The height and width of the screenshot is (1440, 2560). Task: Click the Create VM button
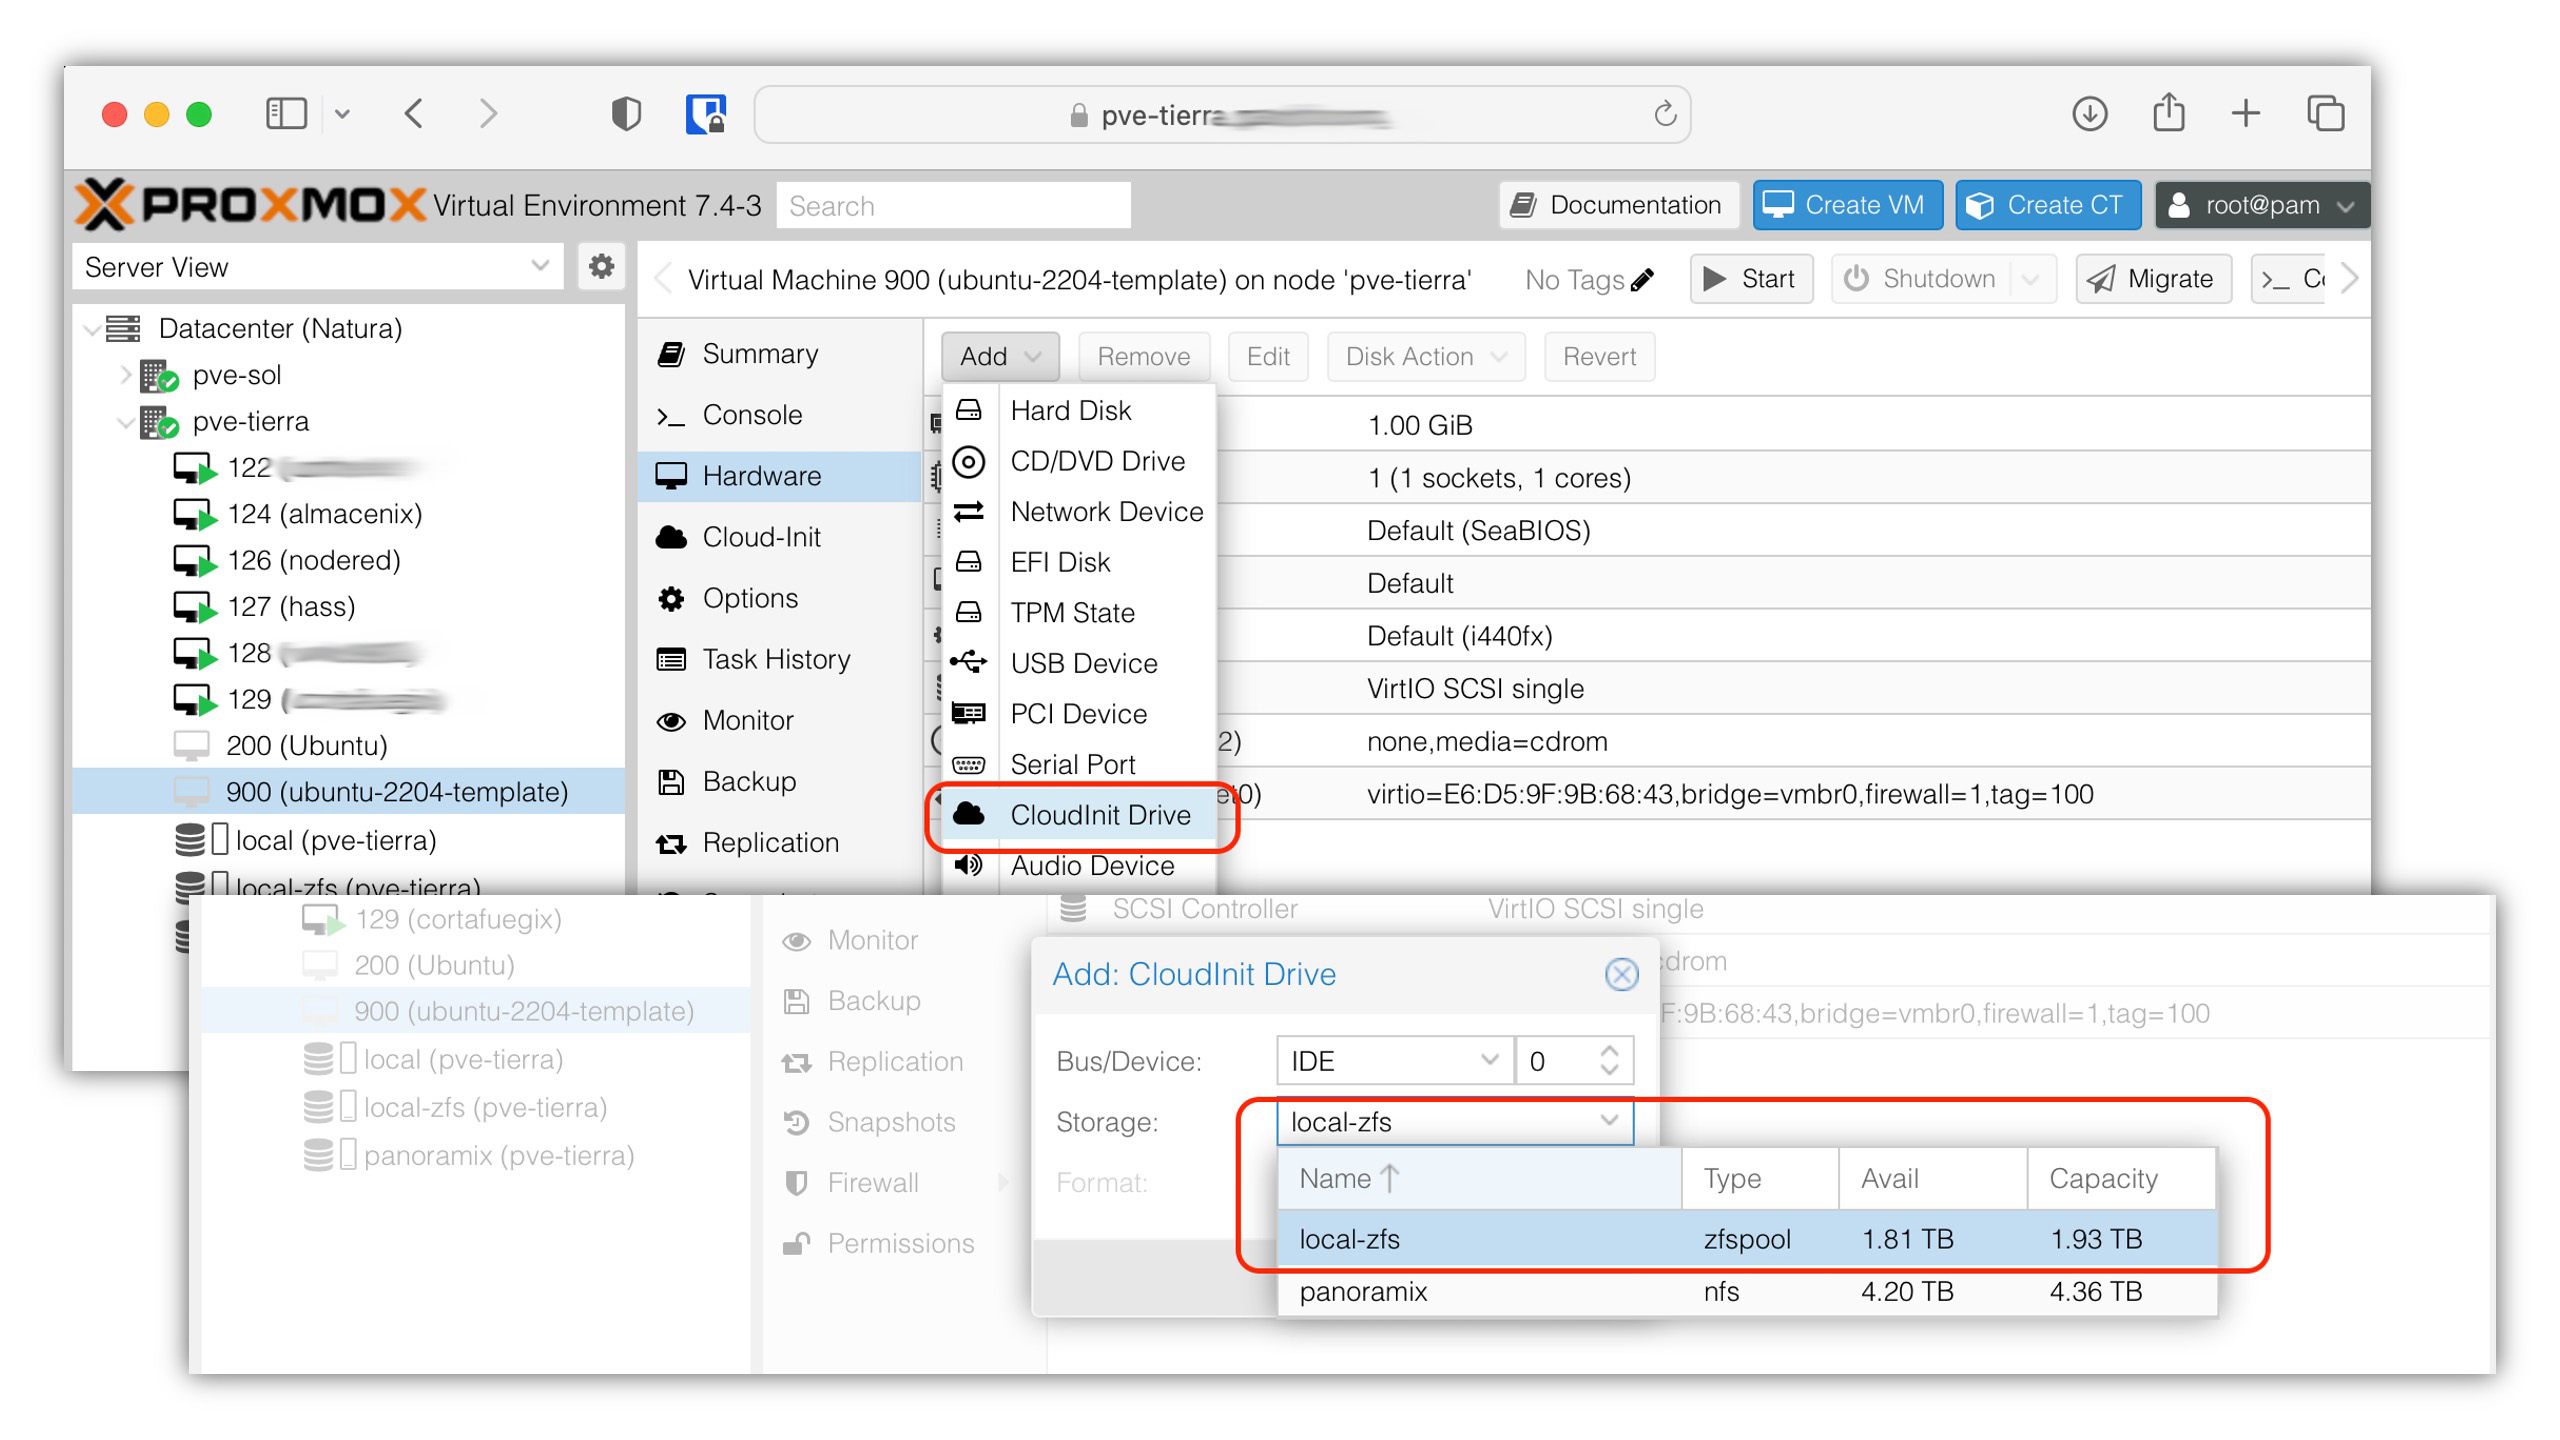coord(1847,205)
